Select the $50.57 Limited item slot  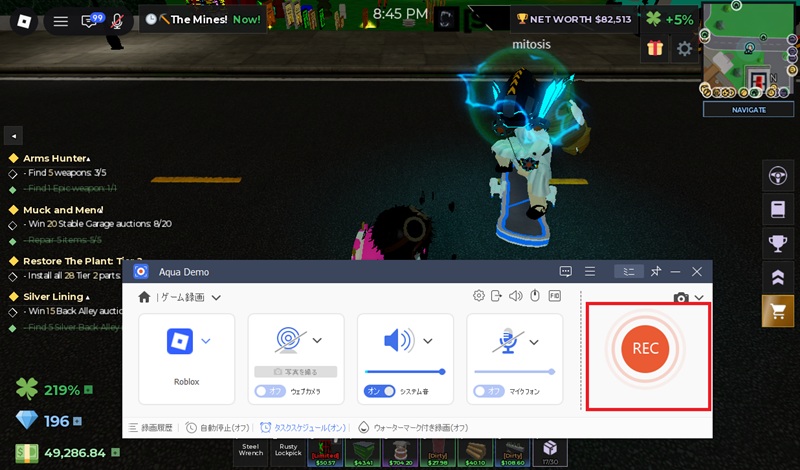[x=326, y=453]
